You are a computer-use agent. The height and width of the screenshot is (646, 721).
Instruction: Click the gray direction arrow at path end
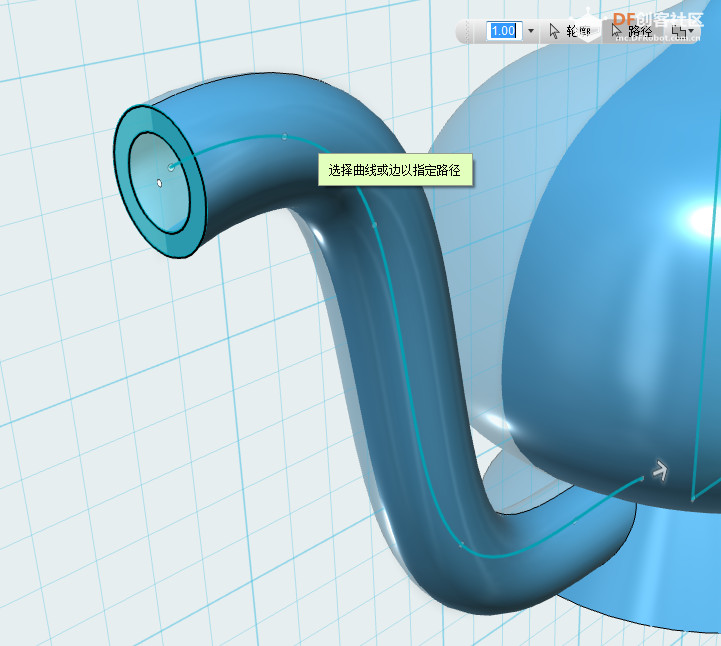659,469
